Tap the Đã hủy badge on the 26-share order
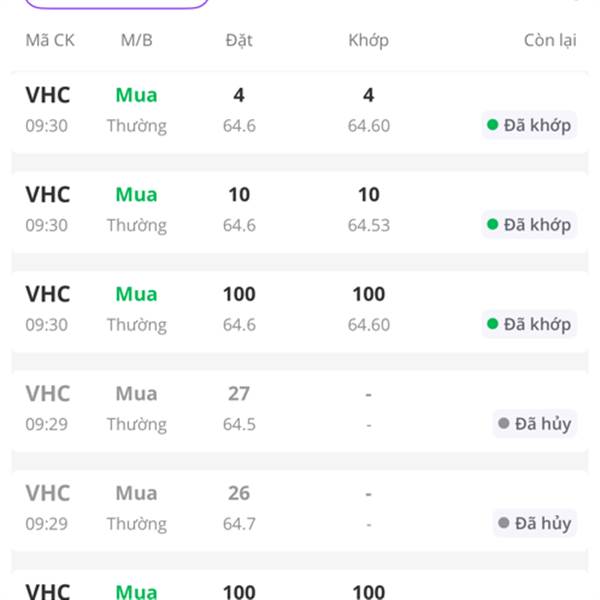Screen dimensions: 600x600 [x=535, y=523]
